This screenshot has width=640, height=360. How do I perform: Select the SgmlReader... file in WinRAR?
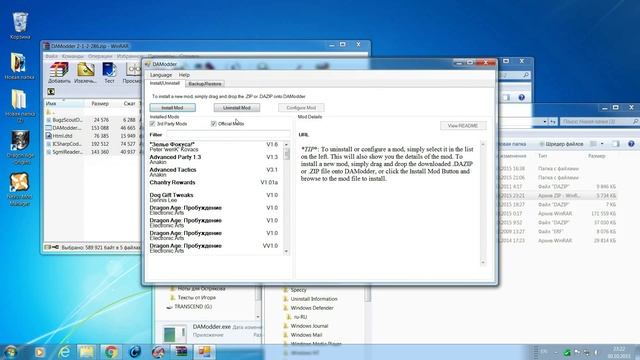(x=64, y=152)
